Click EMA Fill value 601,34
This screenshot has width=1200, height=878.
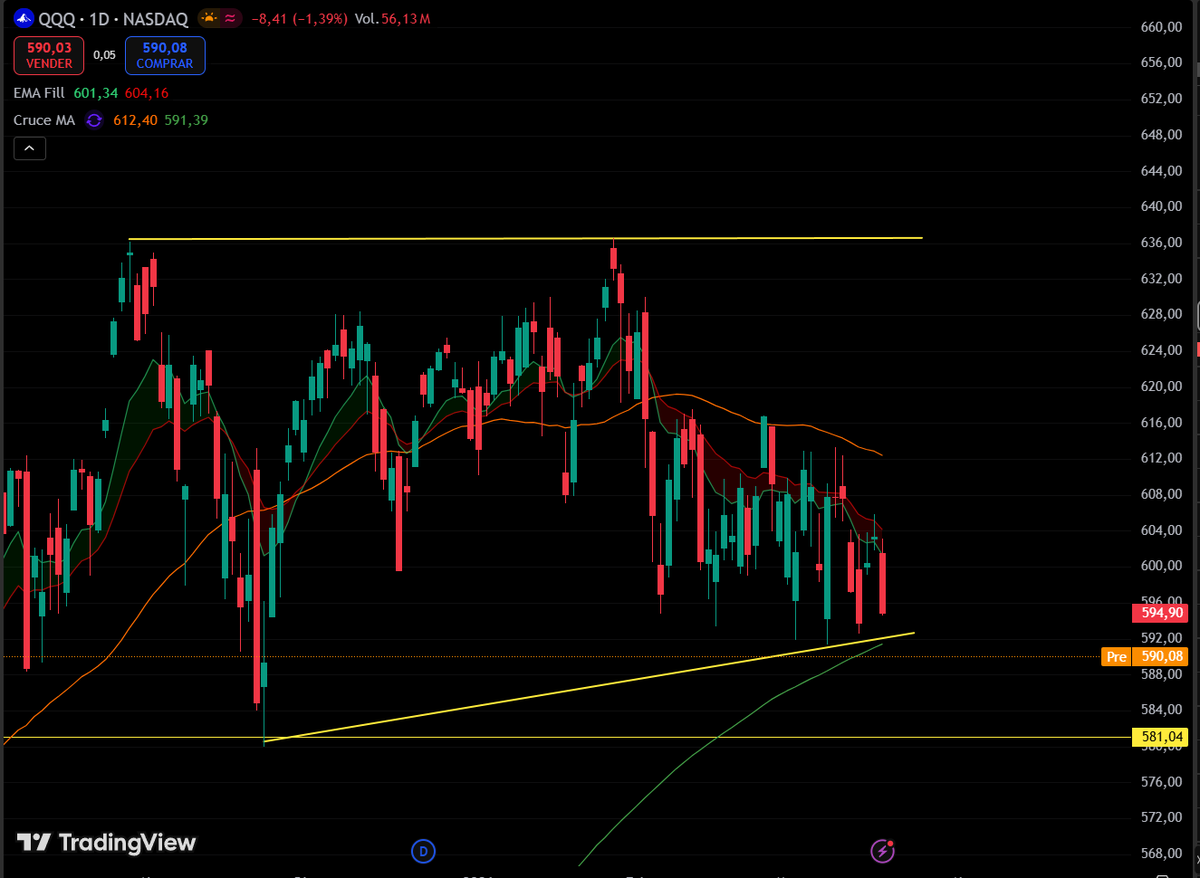[95, 93]
